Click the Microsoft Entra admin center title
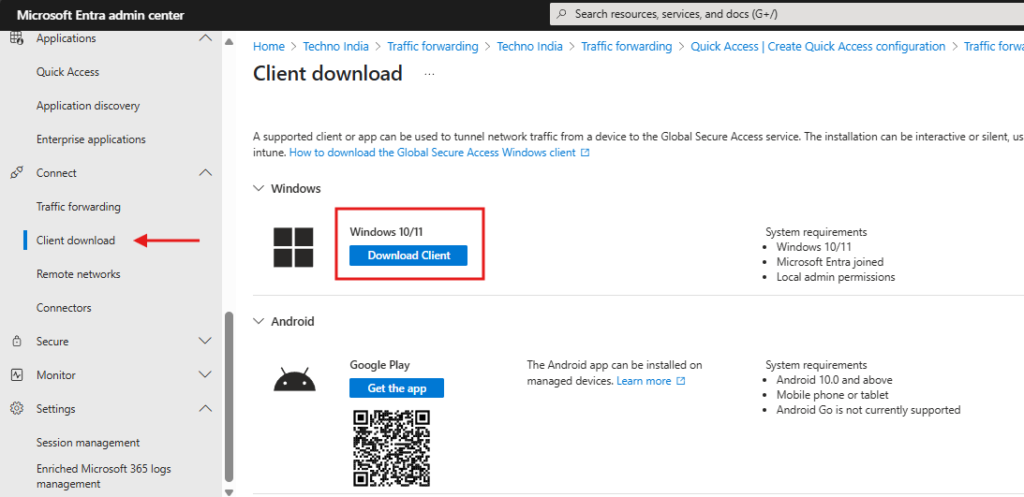 (101, 15)
